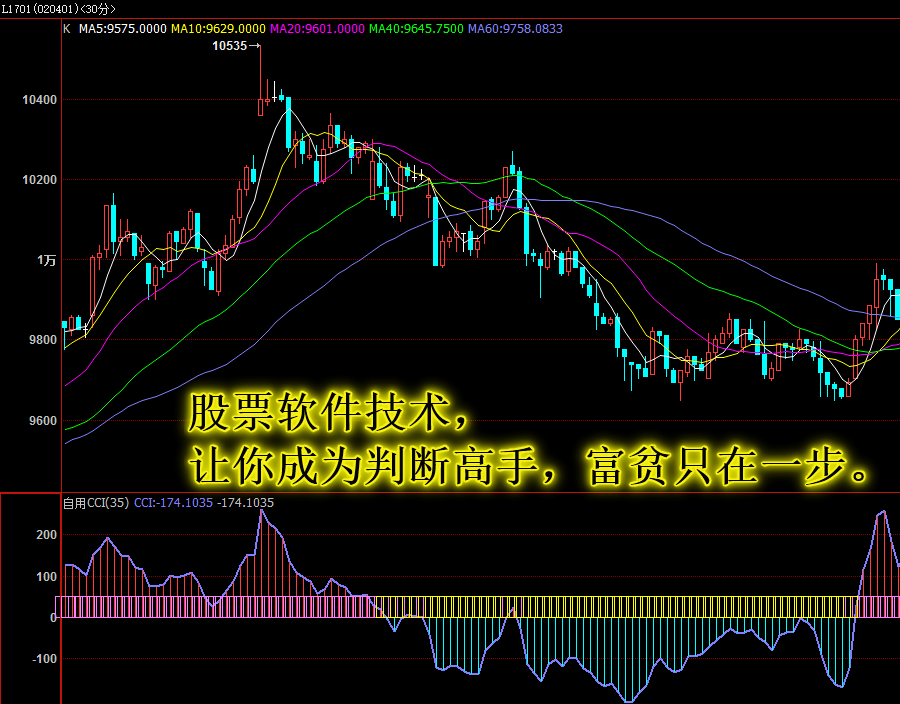Select the MA60:9758.0833 indicator label

point(515,29)
